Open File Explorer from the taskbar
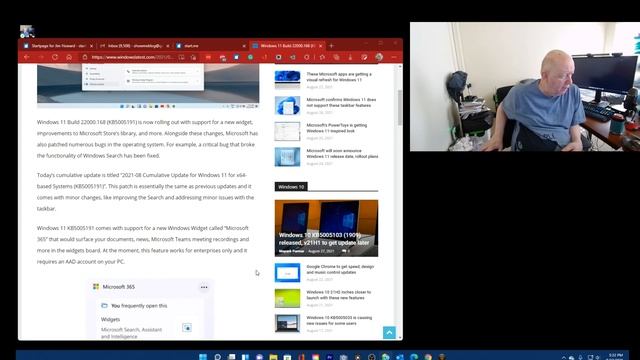Screen dimensions: 640x360 pyautogui.click(x=273, y=357)
